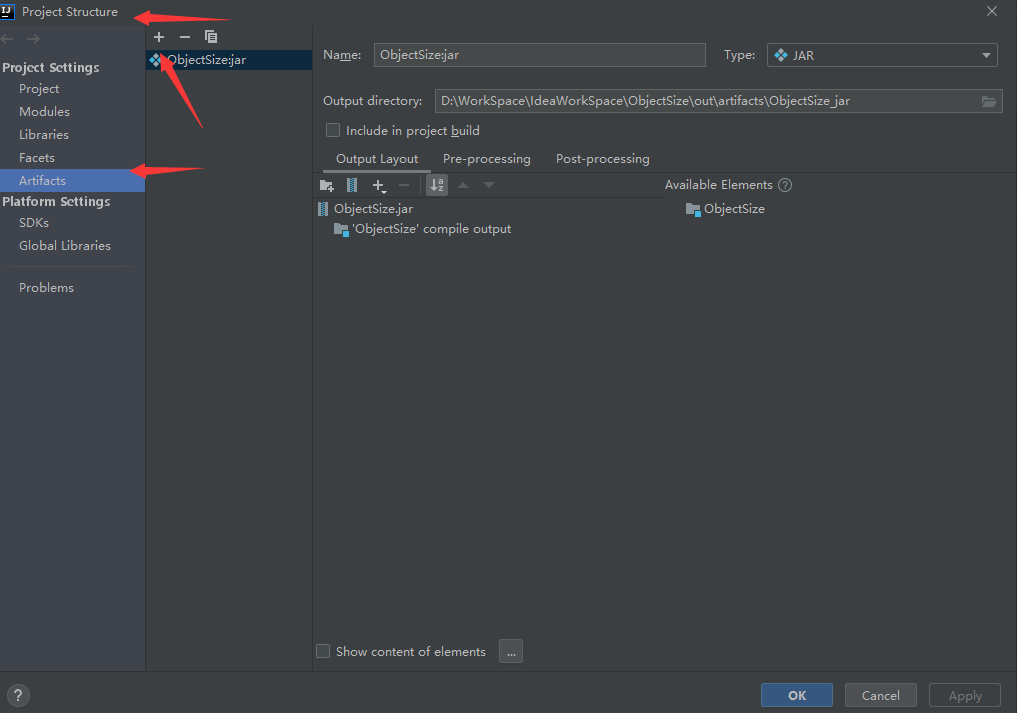The image size is (1017, 713).
Task: Create archive icon in Output Layout toolbar
Action: tap(352, 186)
